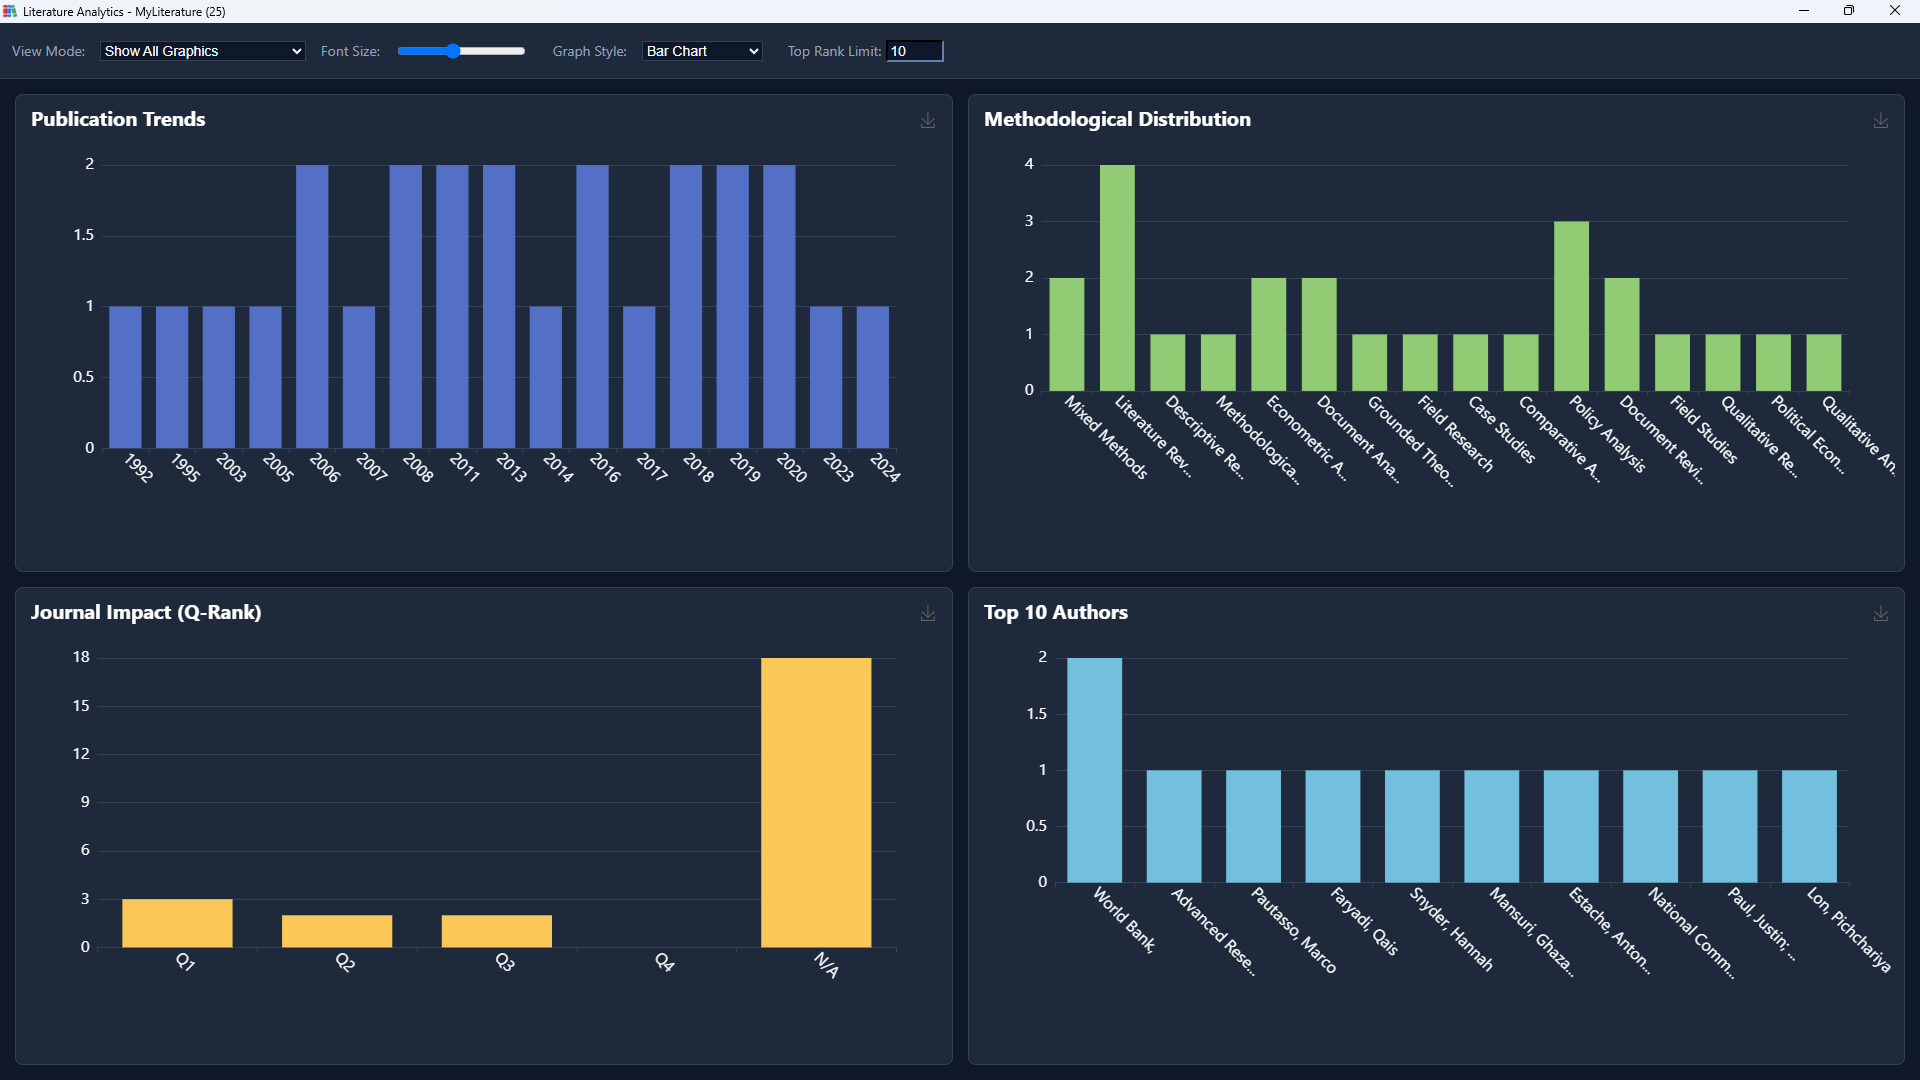Click the Literature Review methodology bar

click(1117, 277)
